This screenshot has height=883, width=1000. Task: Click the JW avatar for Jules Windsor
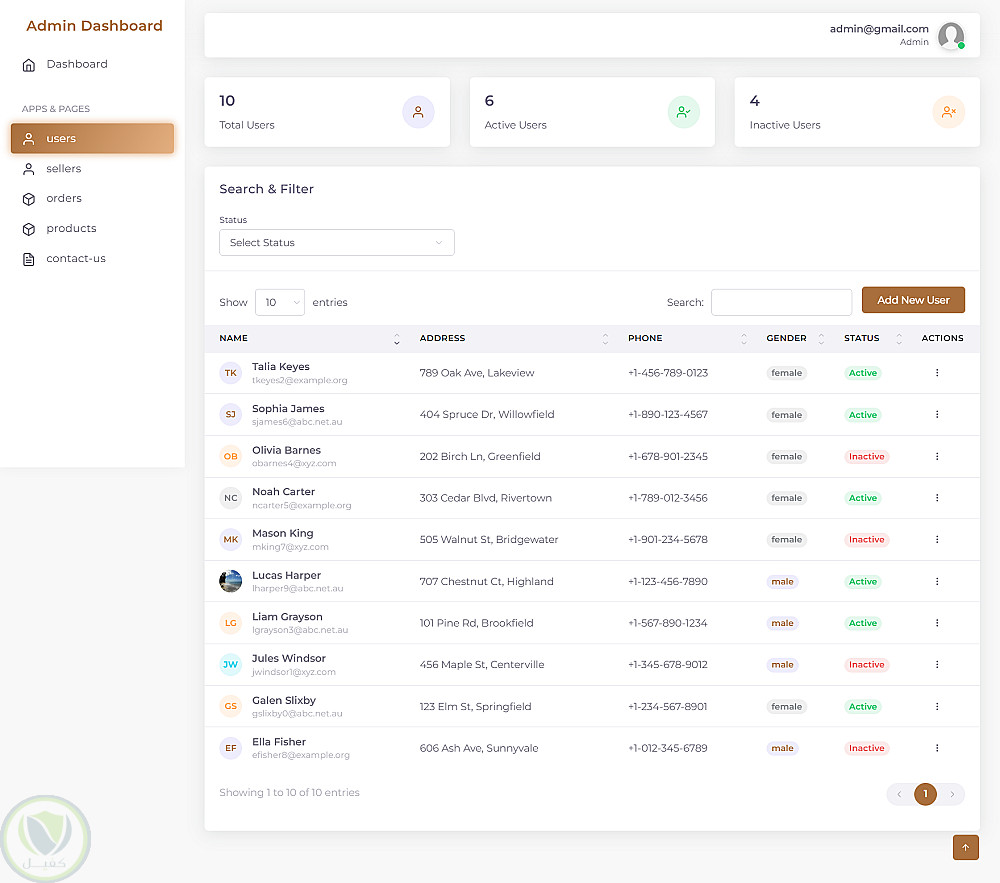[x=230, y=664]
